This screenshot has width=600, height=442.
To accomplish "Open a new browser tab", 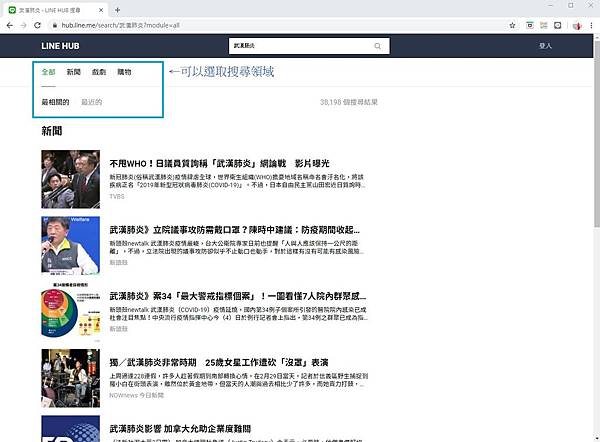I will point(117,10).
